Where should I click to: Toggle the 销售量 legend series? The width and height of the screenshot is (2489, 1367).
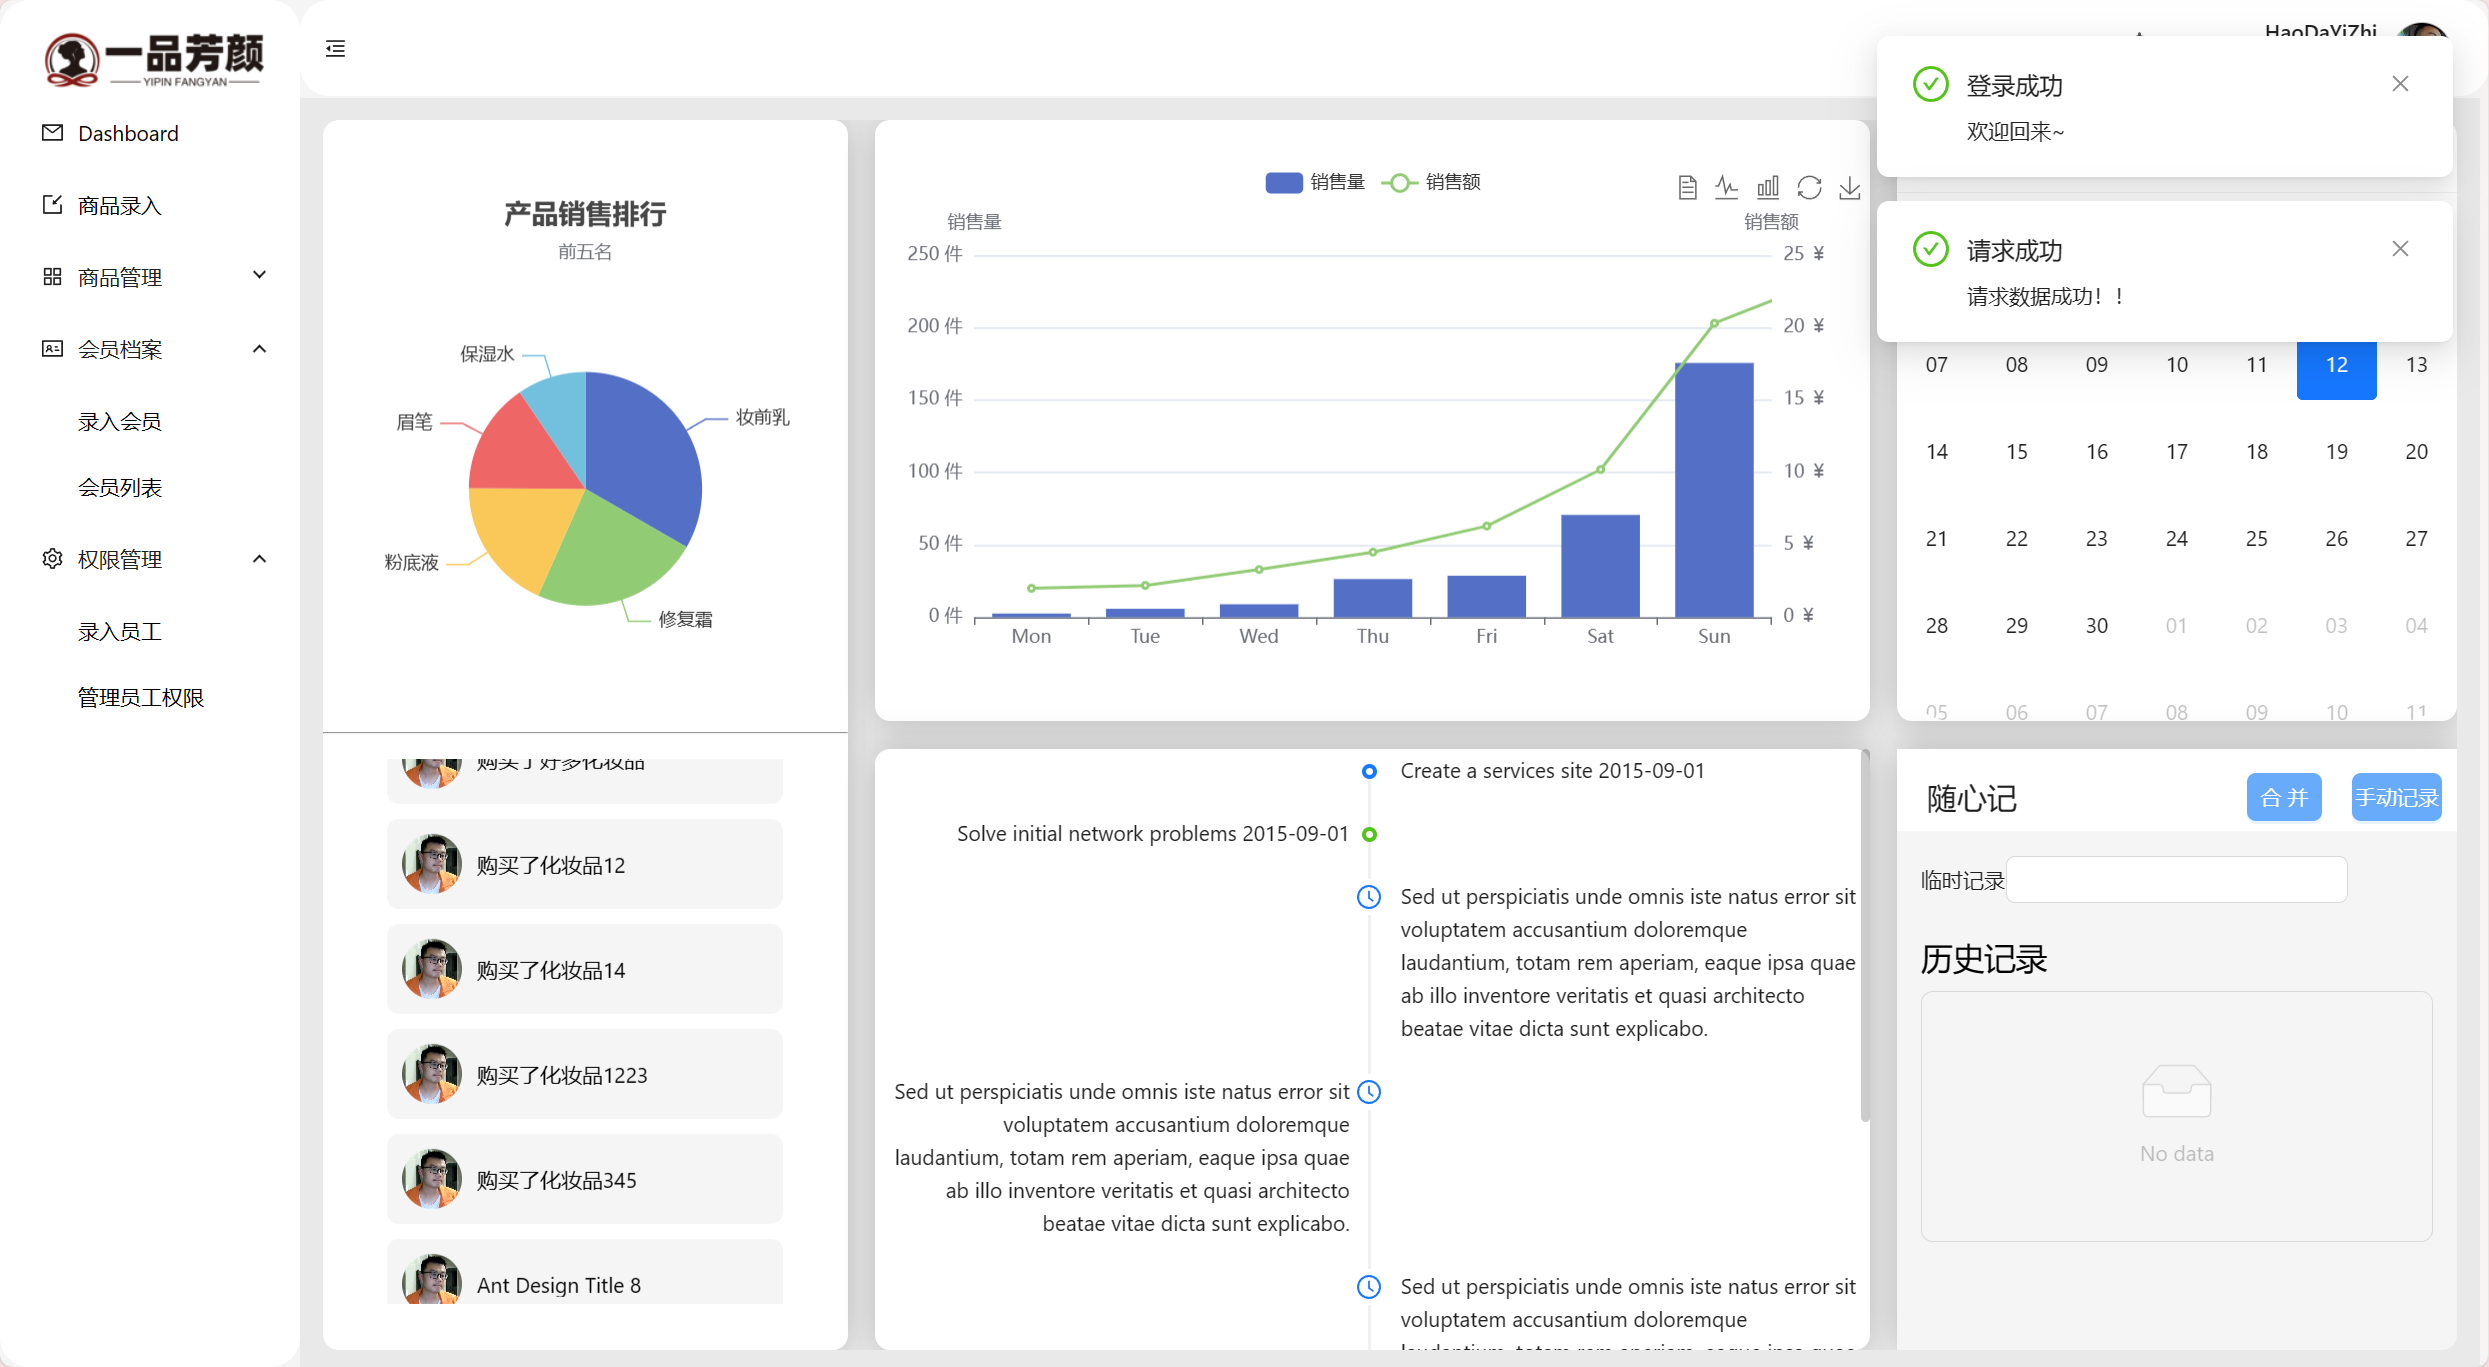(x=1315, y=182)
